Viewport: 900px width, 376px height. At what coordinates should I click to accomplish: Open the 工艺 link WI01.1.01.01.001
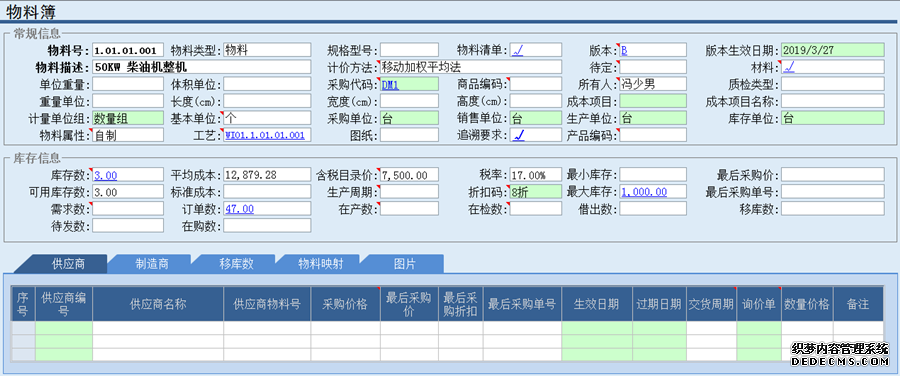(x=265, y=135)
